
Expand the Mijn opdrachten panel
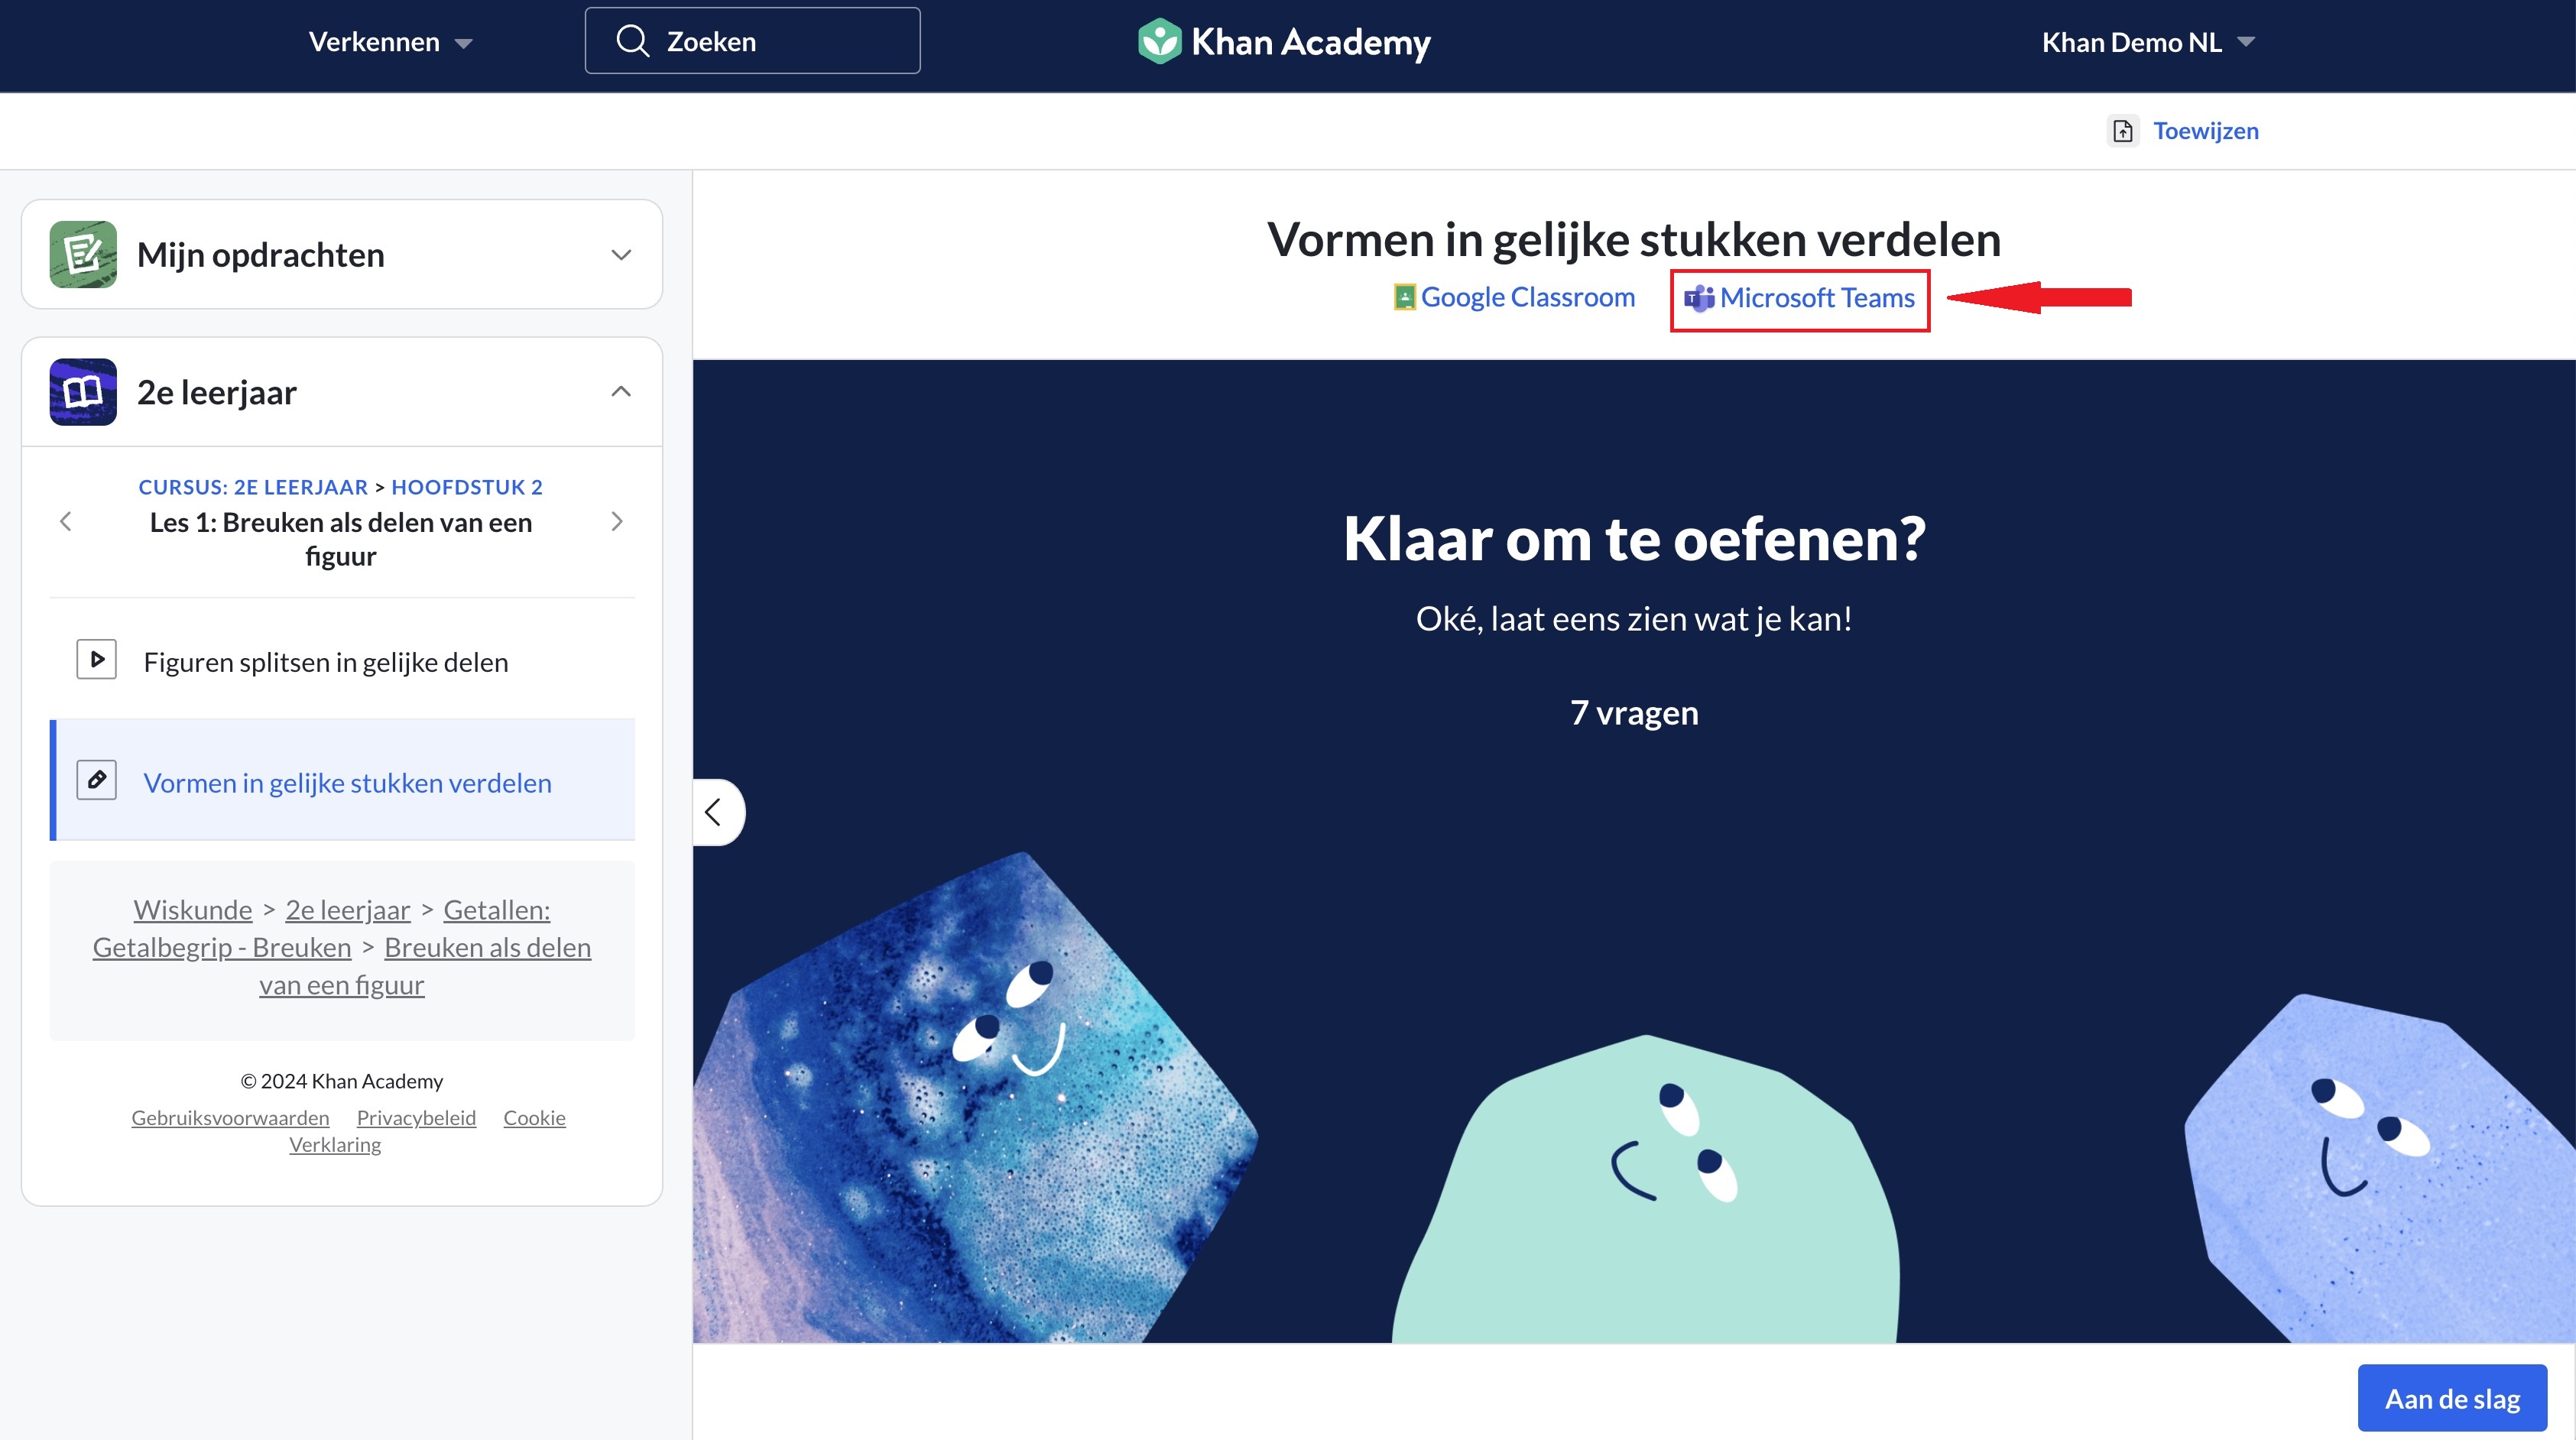621,255
